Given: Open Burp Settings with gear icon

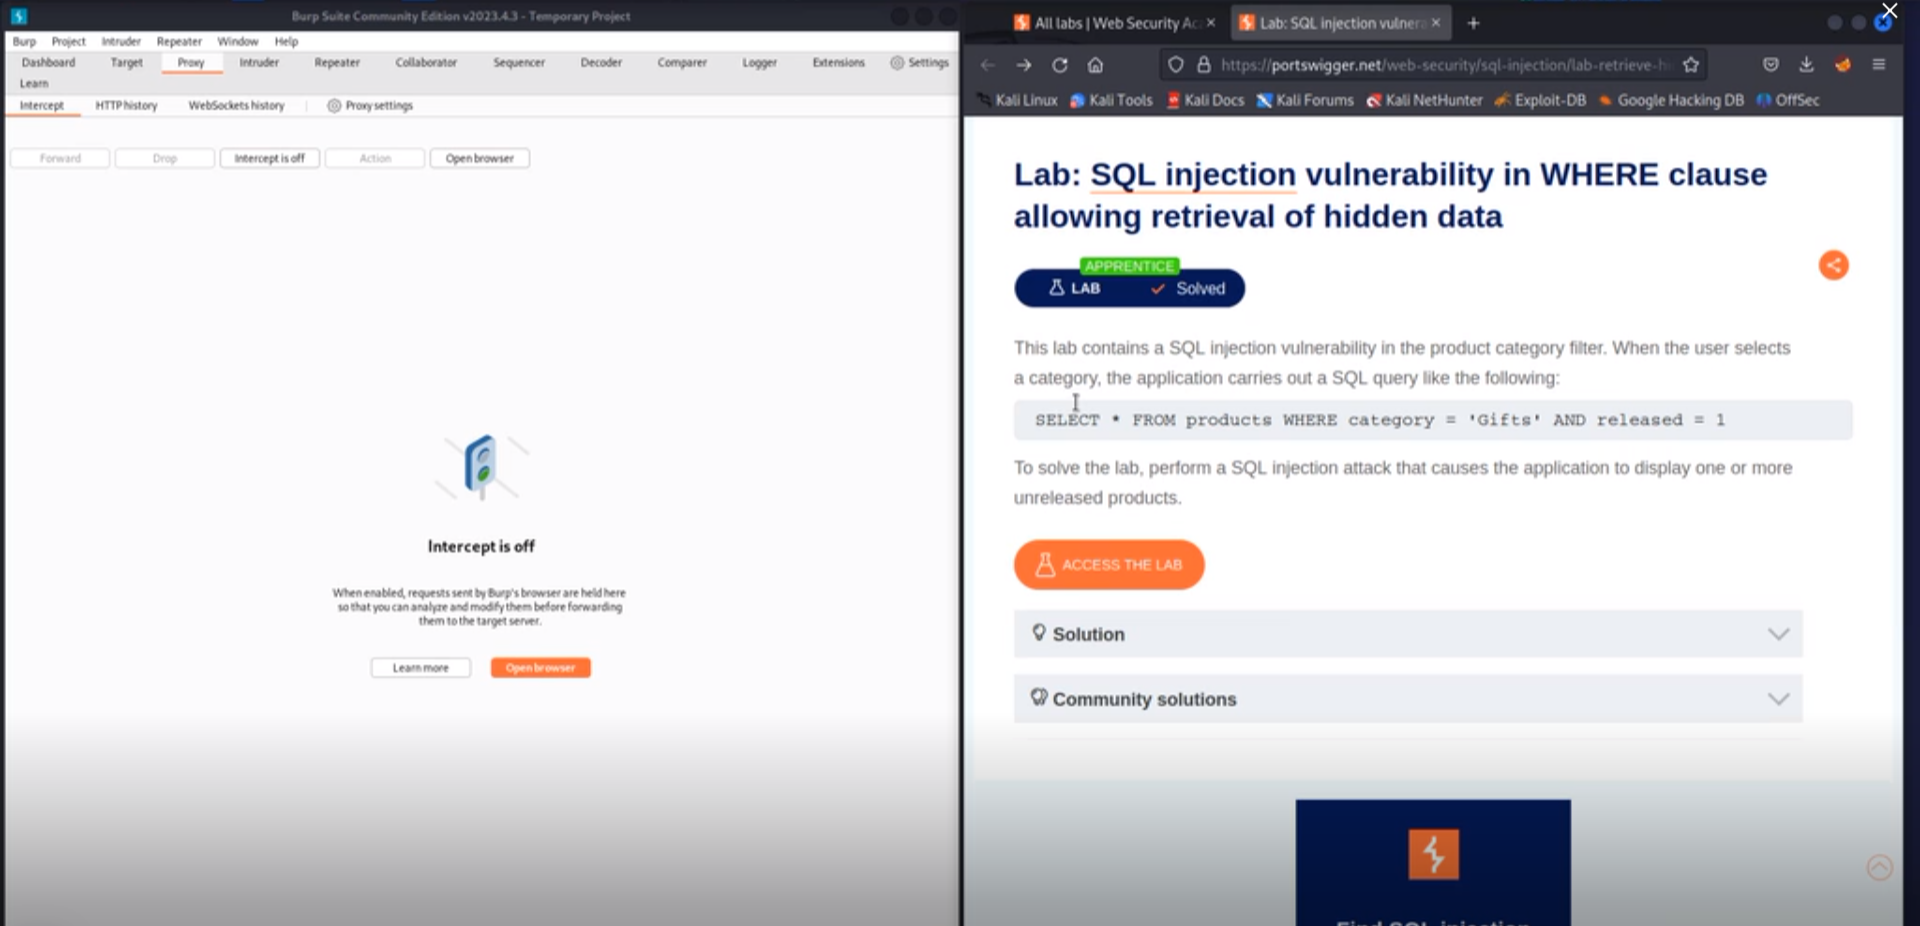Looking at the screenshot, I should click(x=919, y=62).
